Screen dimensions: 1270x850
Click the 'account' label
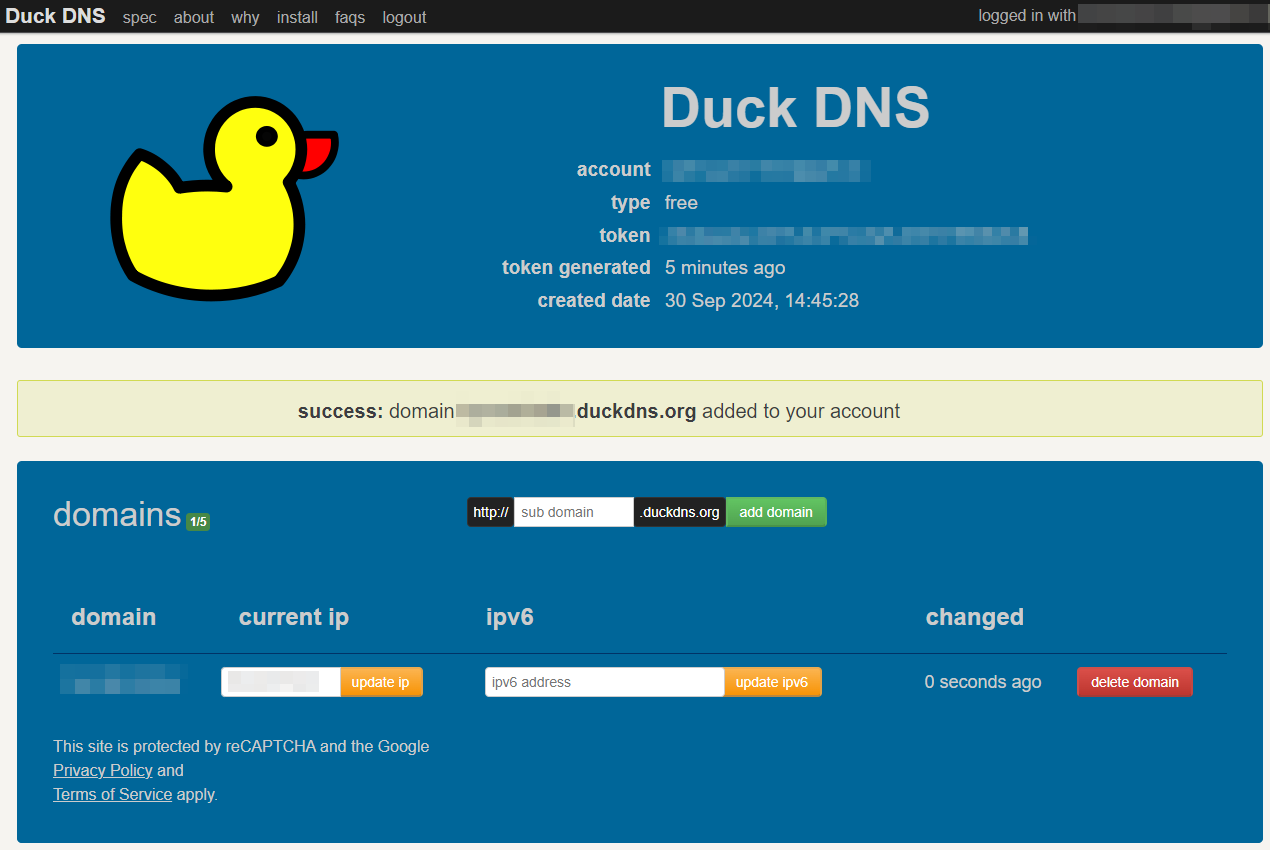click(614, 169)
